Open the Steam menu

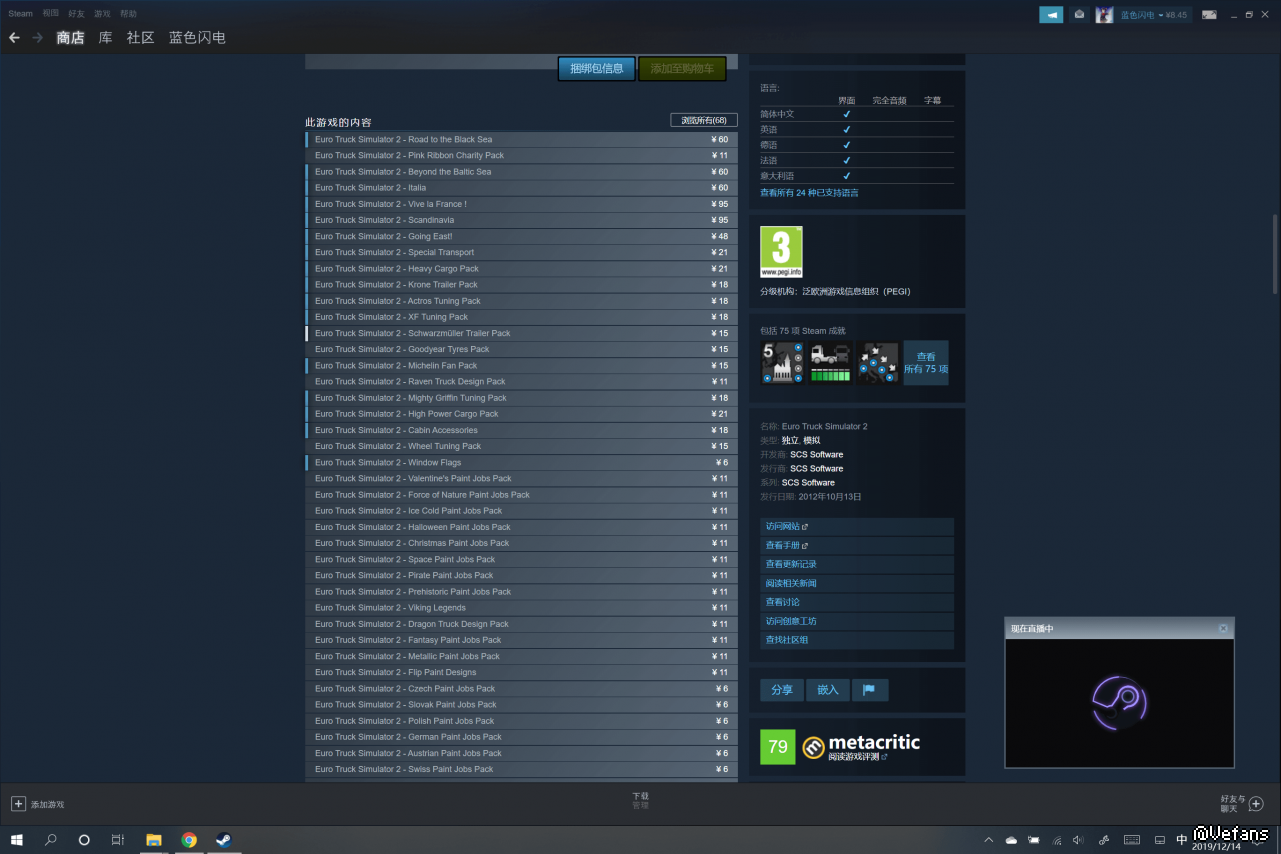click(x=20, y=14)
